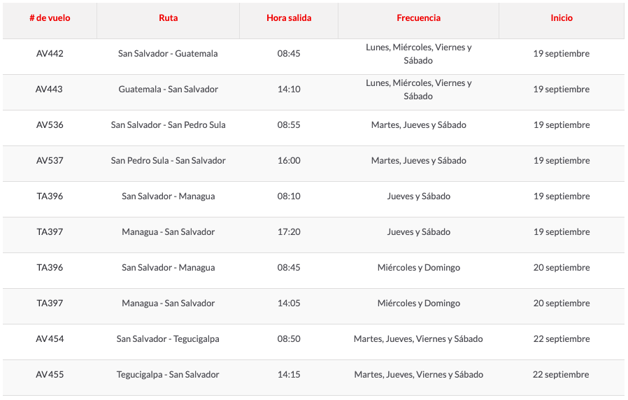Click flight number AV455
Image resolution: width=628 pixels, height=400 pixels.
(49, 375)
